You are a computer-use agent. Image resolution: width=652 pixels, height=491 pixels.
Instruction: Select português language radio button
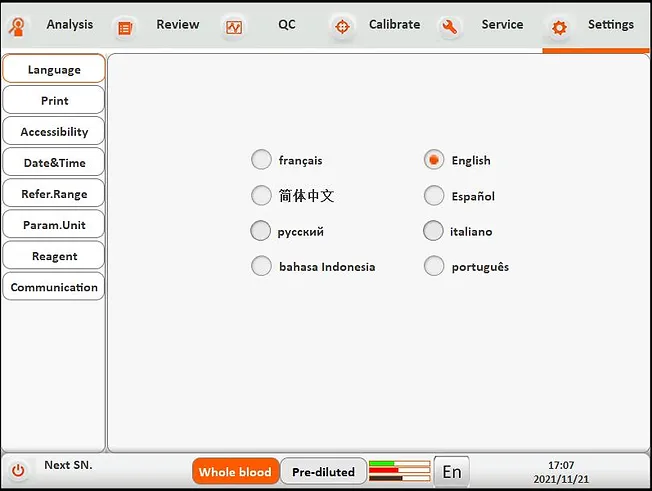[434, 266]
